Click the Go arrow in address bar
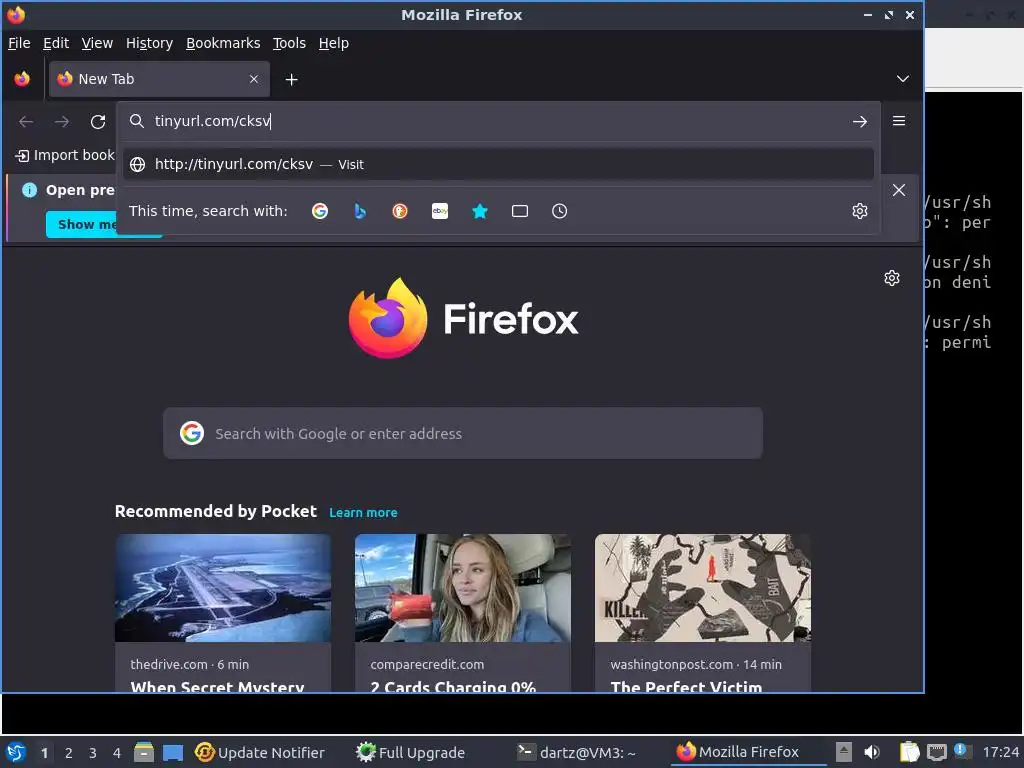This screenshot has width=1024, height=768. 859,121
